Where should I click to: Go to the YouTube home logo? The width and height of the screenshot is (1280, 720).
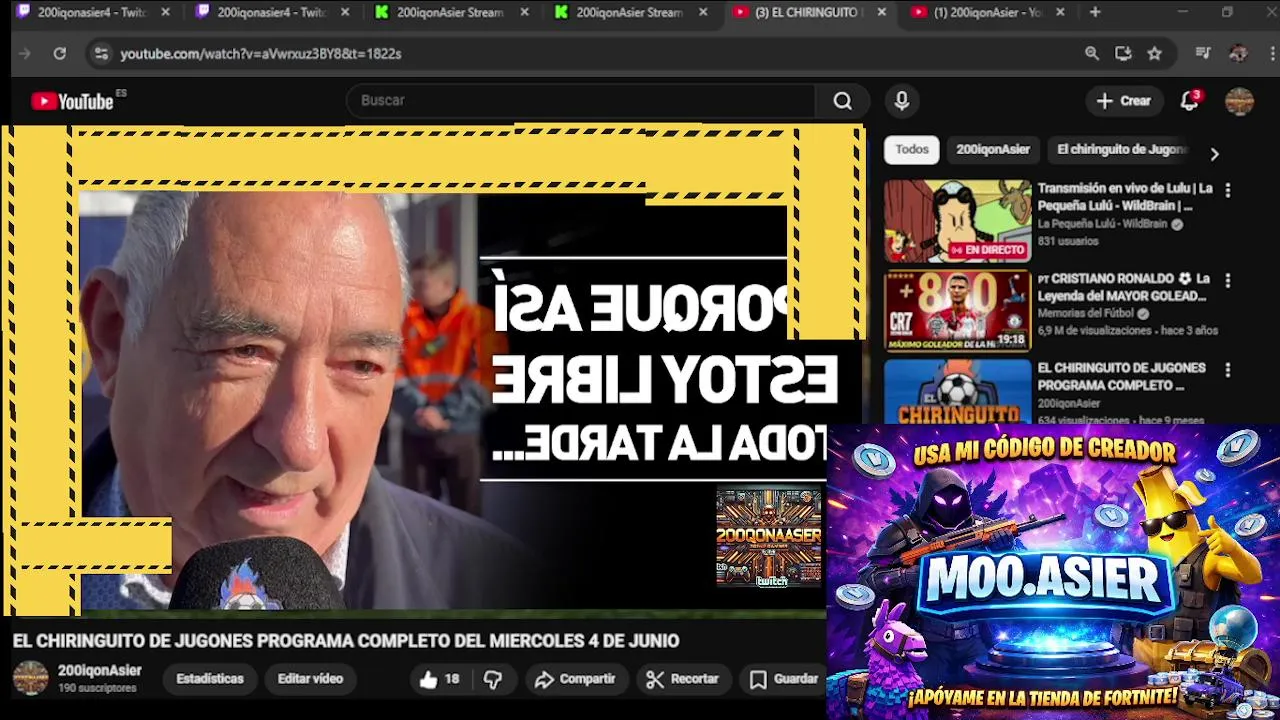(x=72, y=101)
